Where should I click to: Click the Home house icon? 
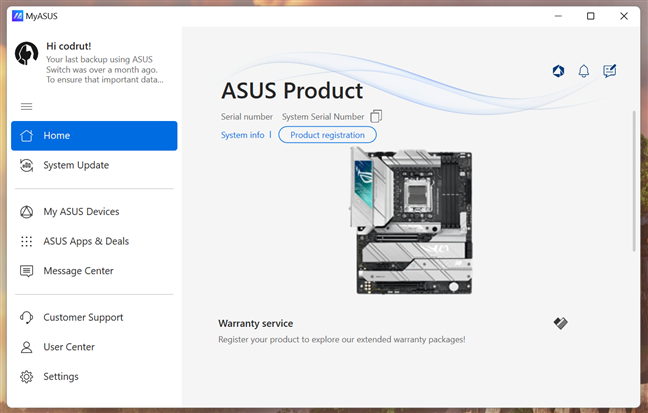(26, 136)
